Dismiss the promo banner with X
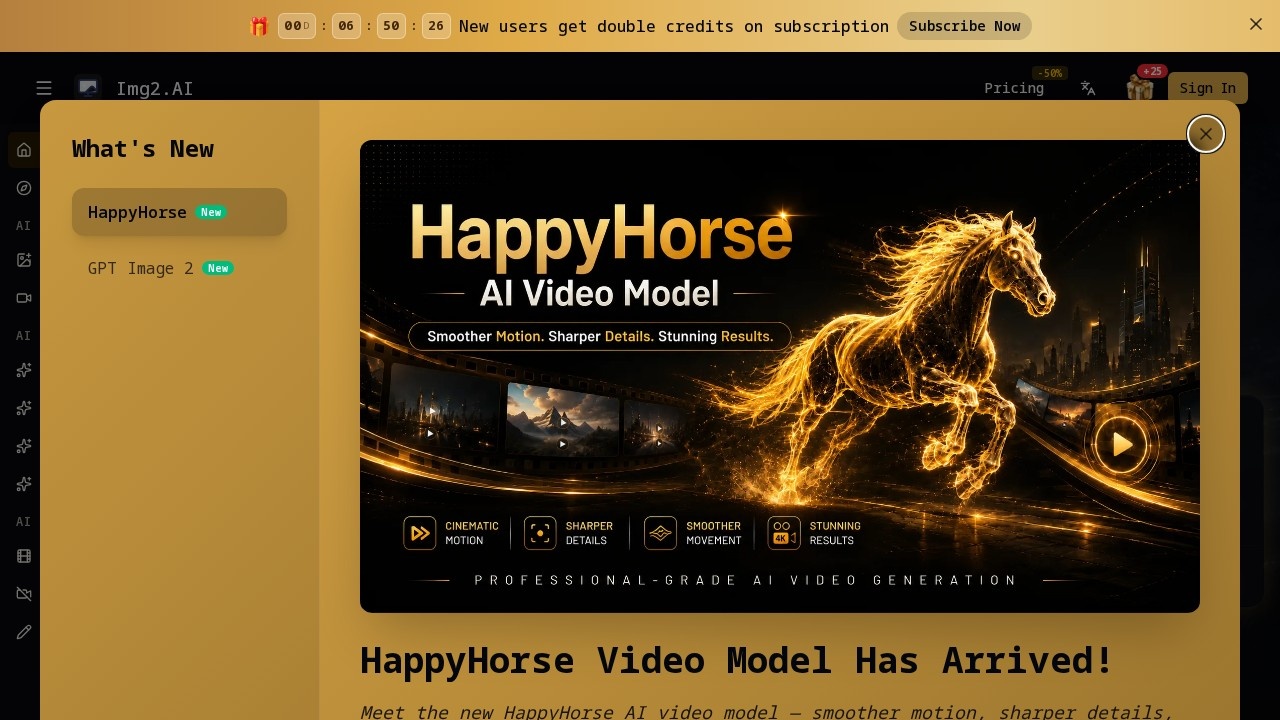Screen dimensions: 1280x720 pyautogui.click(x=1256, y=24)
